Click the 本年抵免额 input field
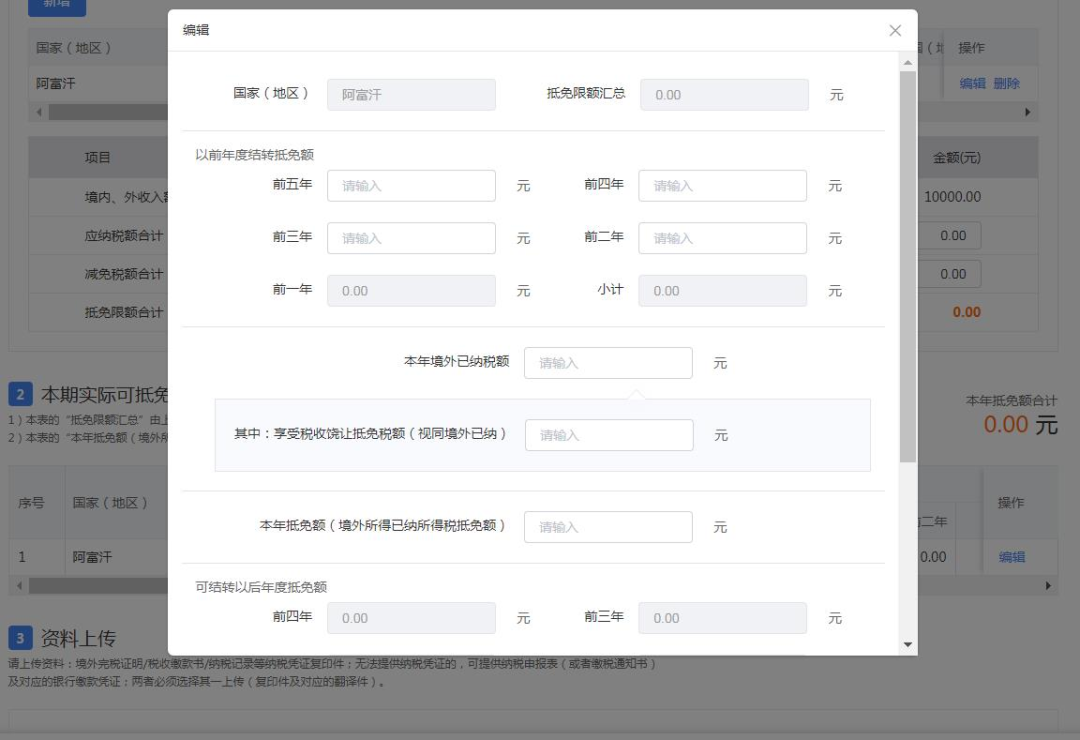Screen dimensions: 1080x740 608,527
